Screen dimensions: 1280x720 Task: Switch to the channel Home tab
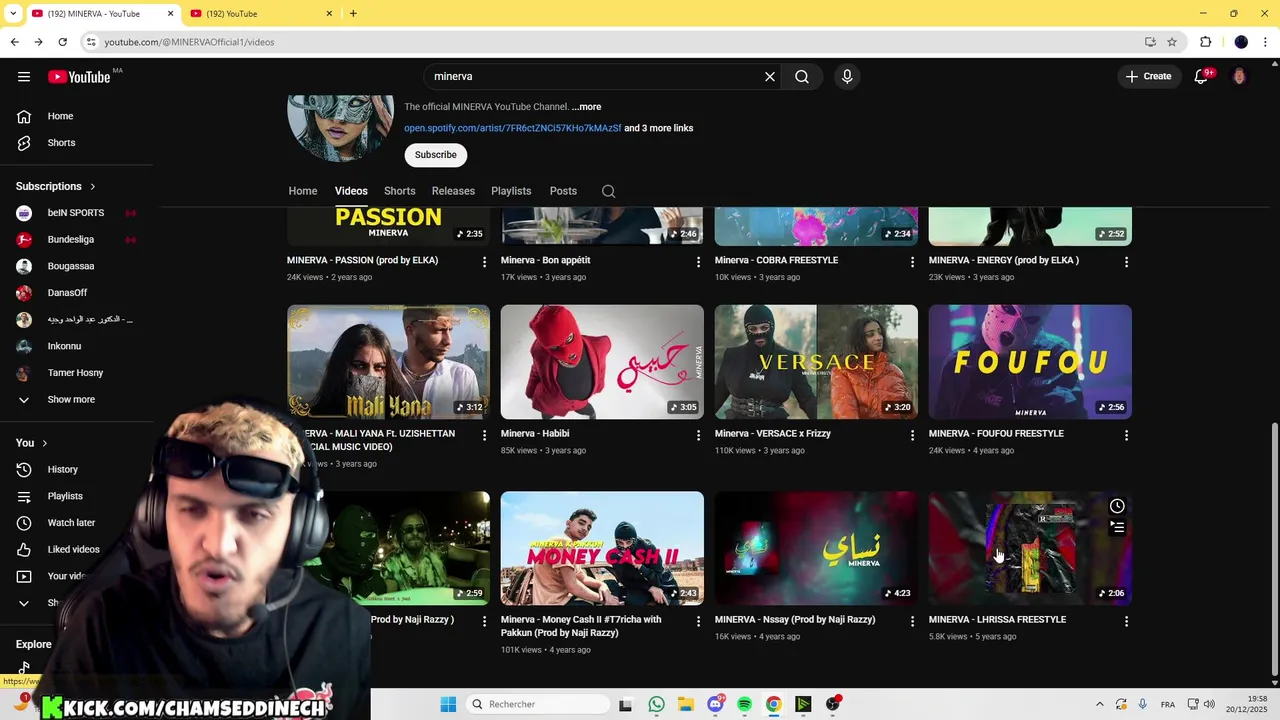pos(303,191)
